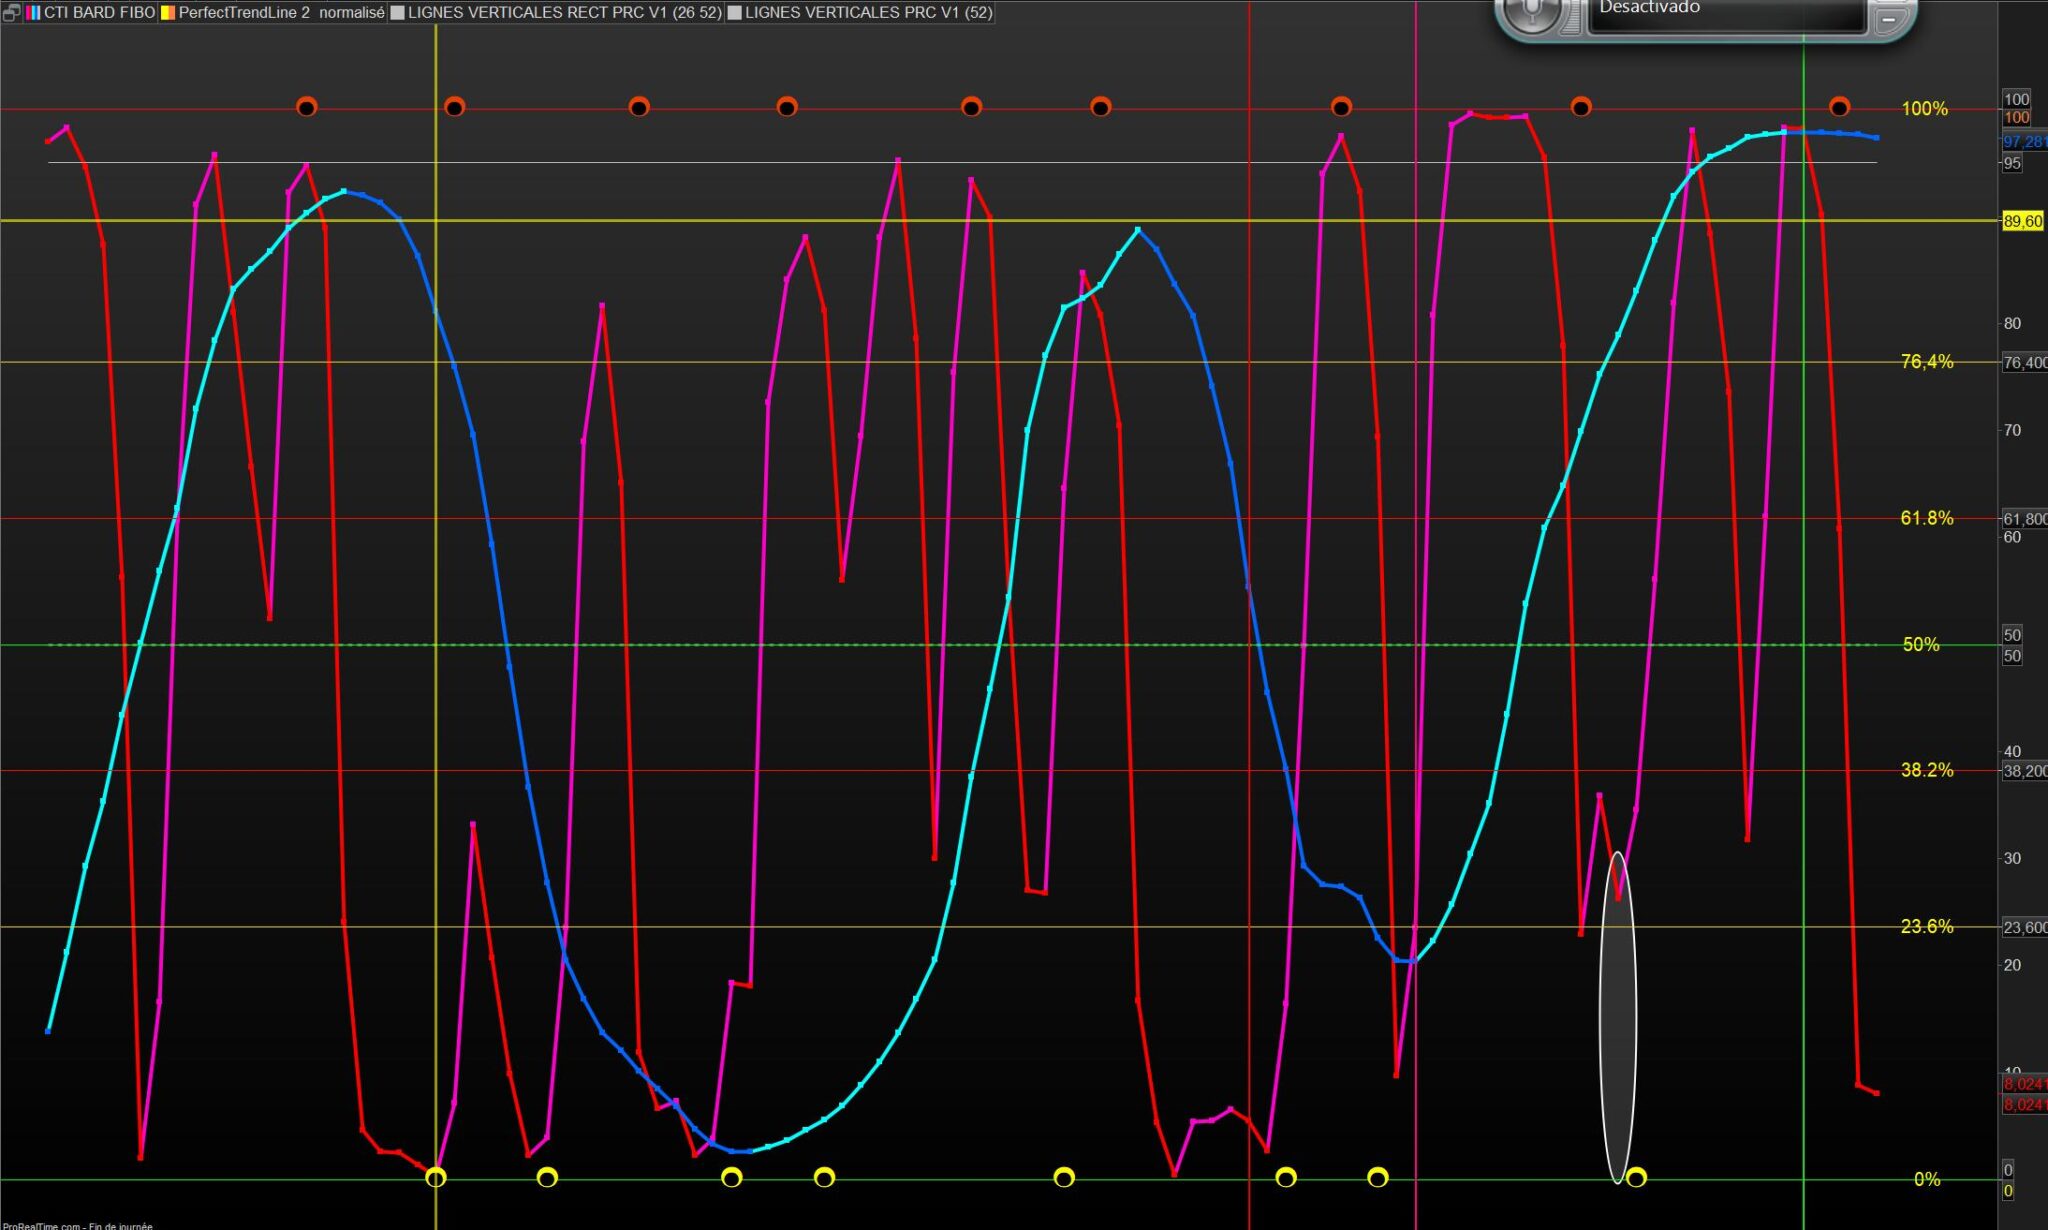This screenshot has width=2048, height=1230.
Task: Click the first orange dot on the 100% line
Action: point(307,107)
